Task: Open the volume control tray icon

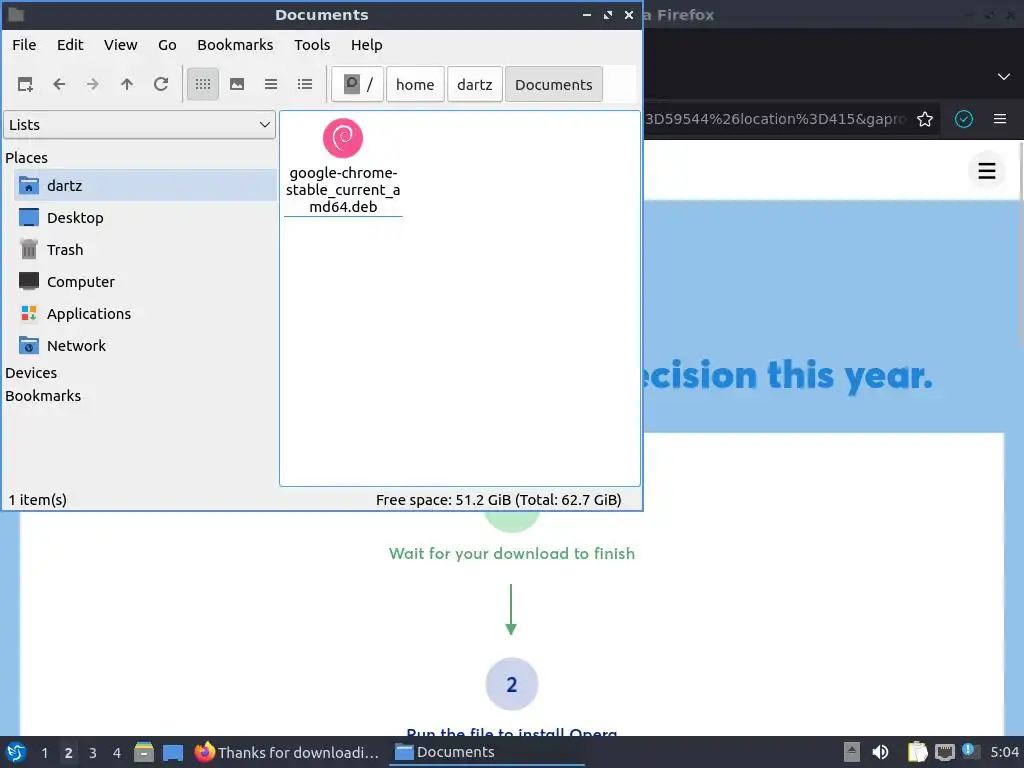Action: [x=880, y=752]
